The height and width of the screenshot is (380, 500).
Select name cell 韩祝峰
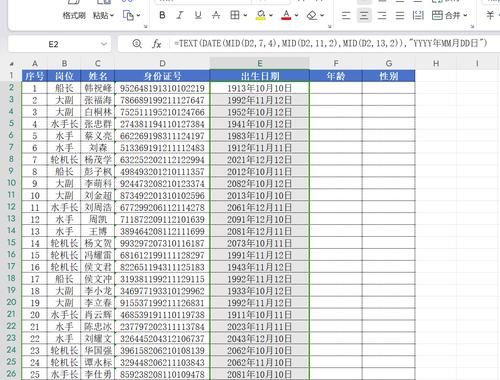(x=98, y=88)
